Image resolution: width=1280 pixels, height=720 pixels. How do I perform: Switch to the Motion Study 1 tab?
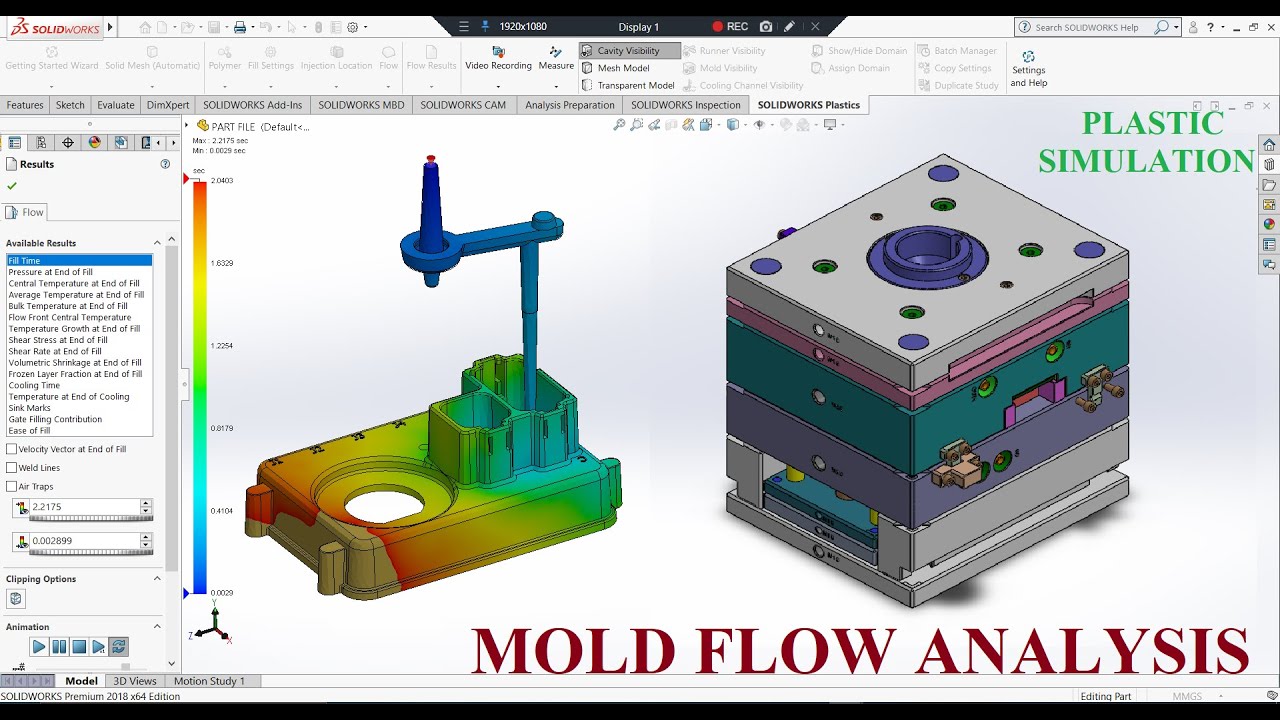click(x=209, y=681)
